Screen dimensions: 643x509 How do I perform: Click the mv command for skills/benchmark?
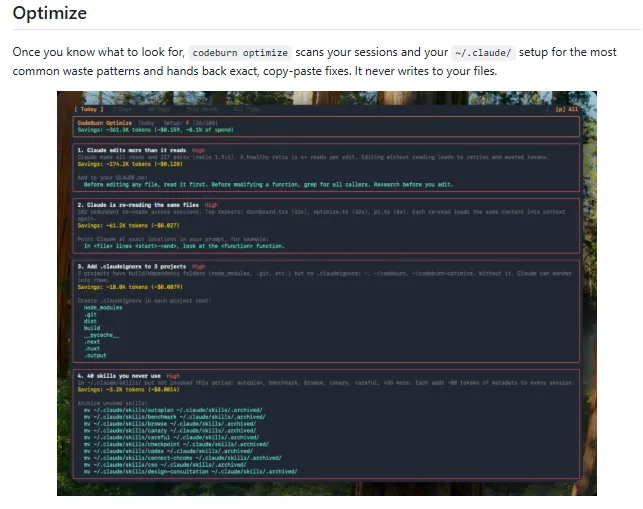[x=175, y=417]
